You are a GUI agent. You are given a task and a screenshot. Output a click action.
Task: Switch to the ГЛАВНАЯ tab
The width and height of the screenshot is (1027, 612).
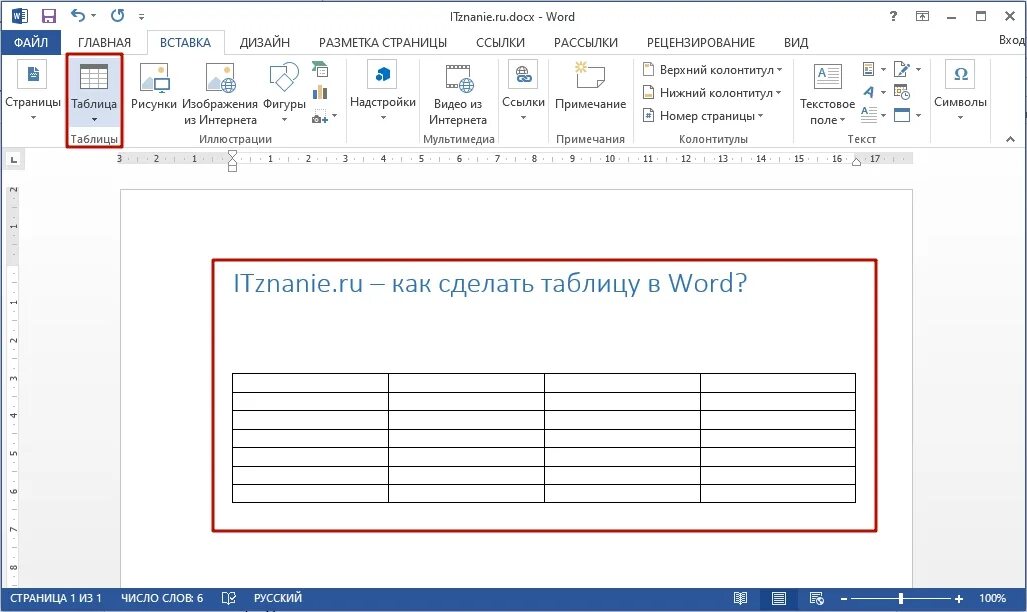pos(104,43)
